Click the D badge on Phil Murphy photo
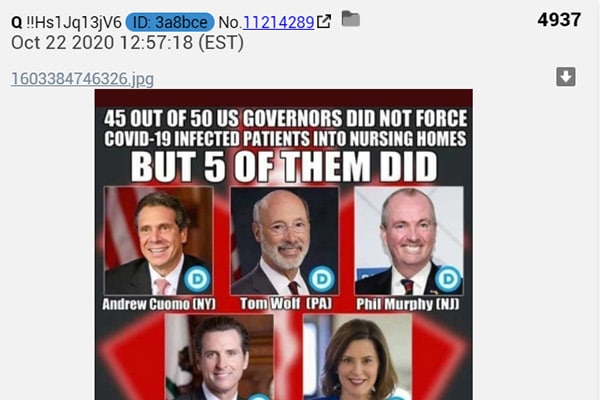The image size is (600, 400). 448,278
